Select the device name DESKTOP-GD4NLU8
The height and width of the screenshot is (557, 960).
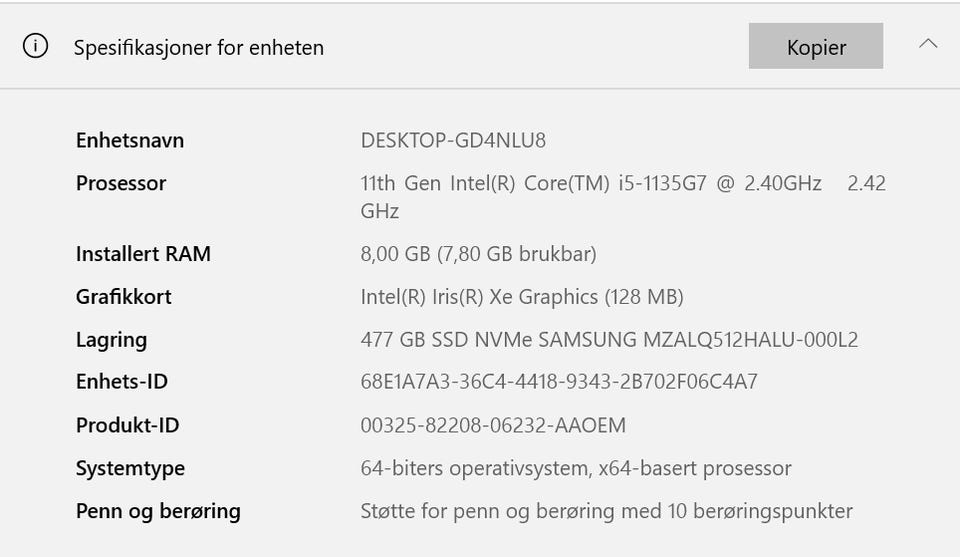tap(453, 140)
